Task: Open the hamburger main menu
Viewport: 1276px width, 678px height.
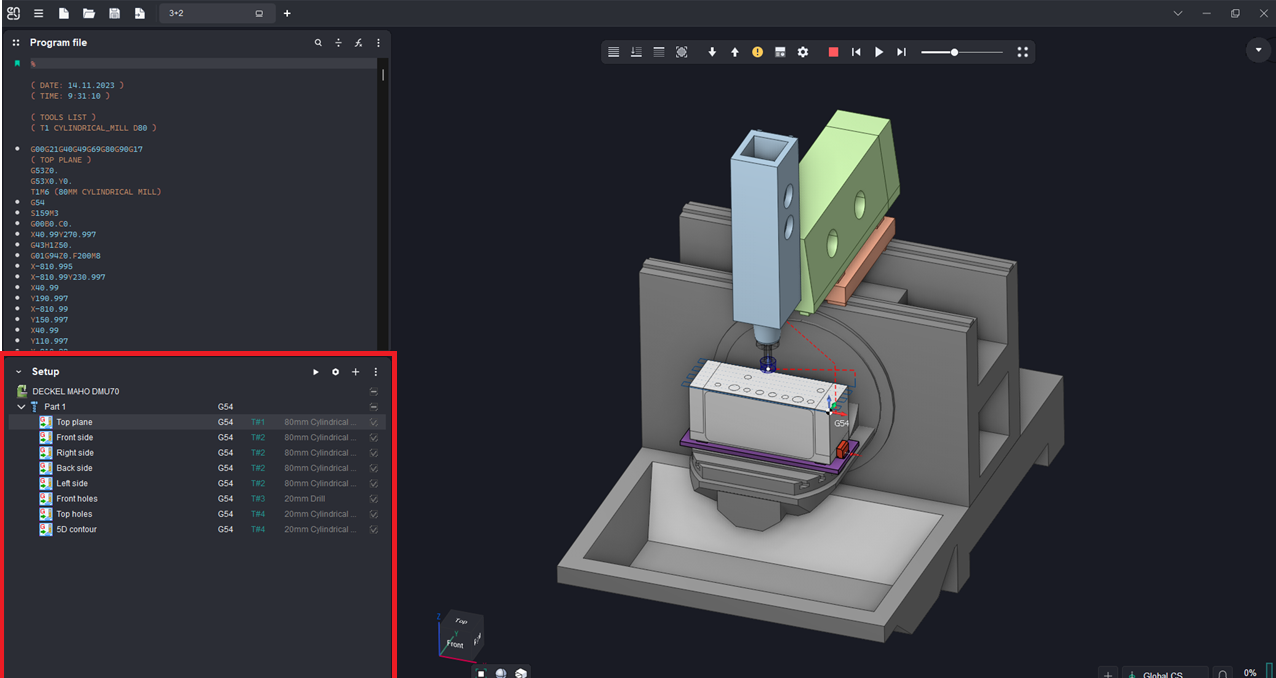Action: point(38,14)
